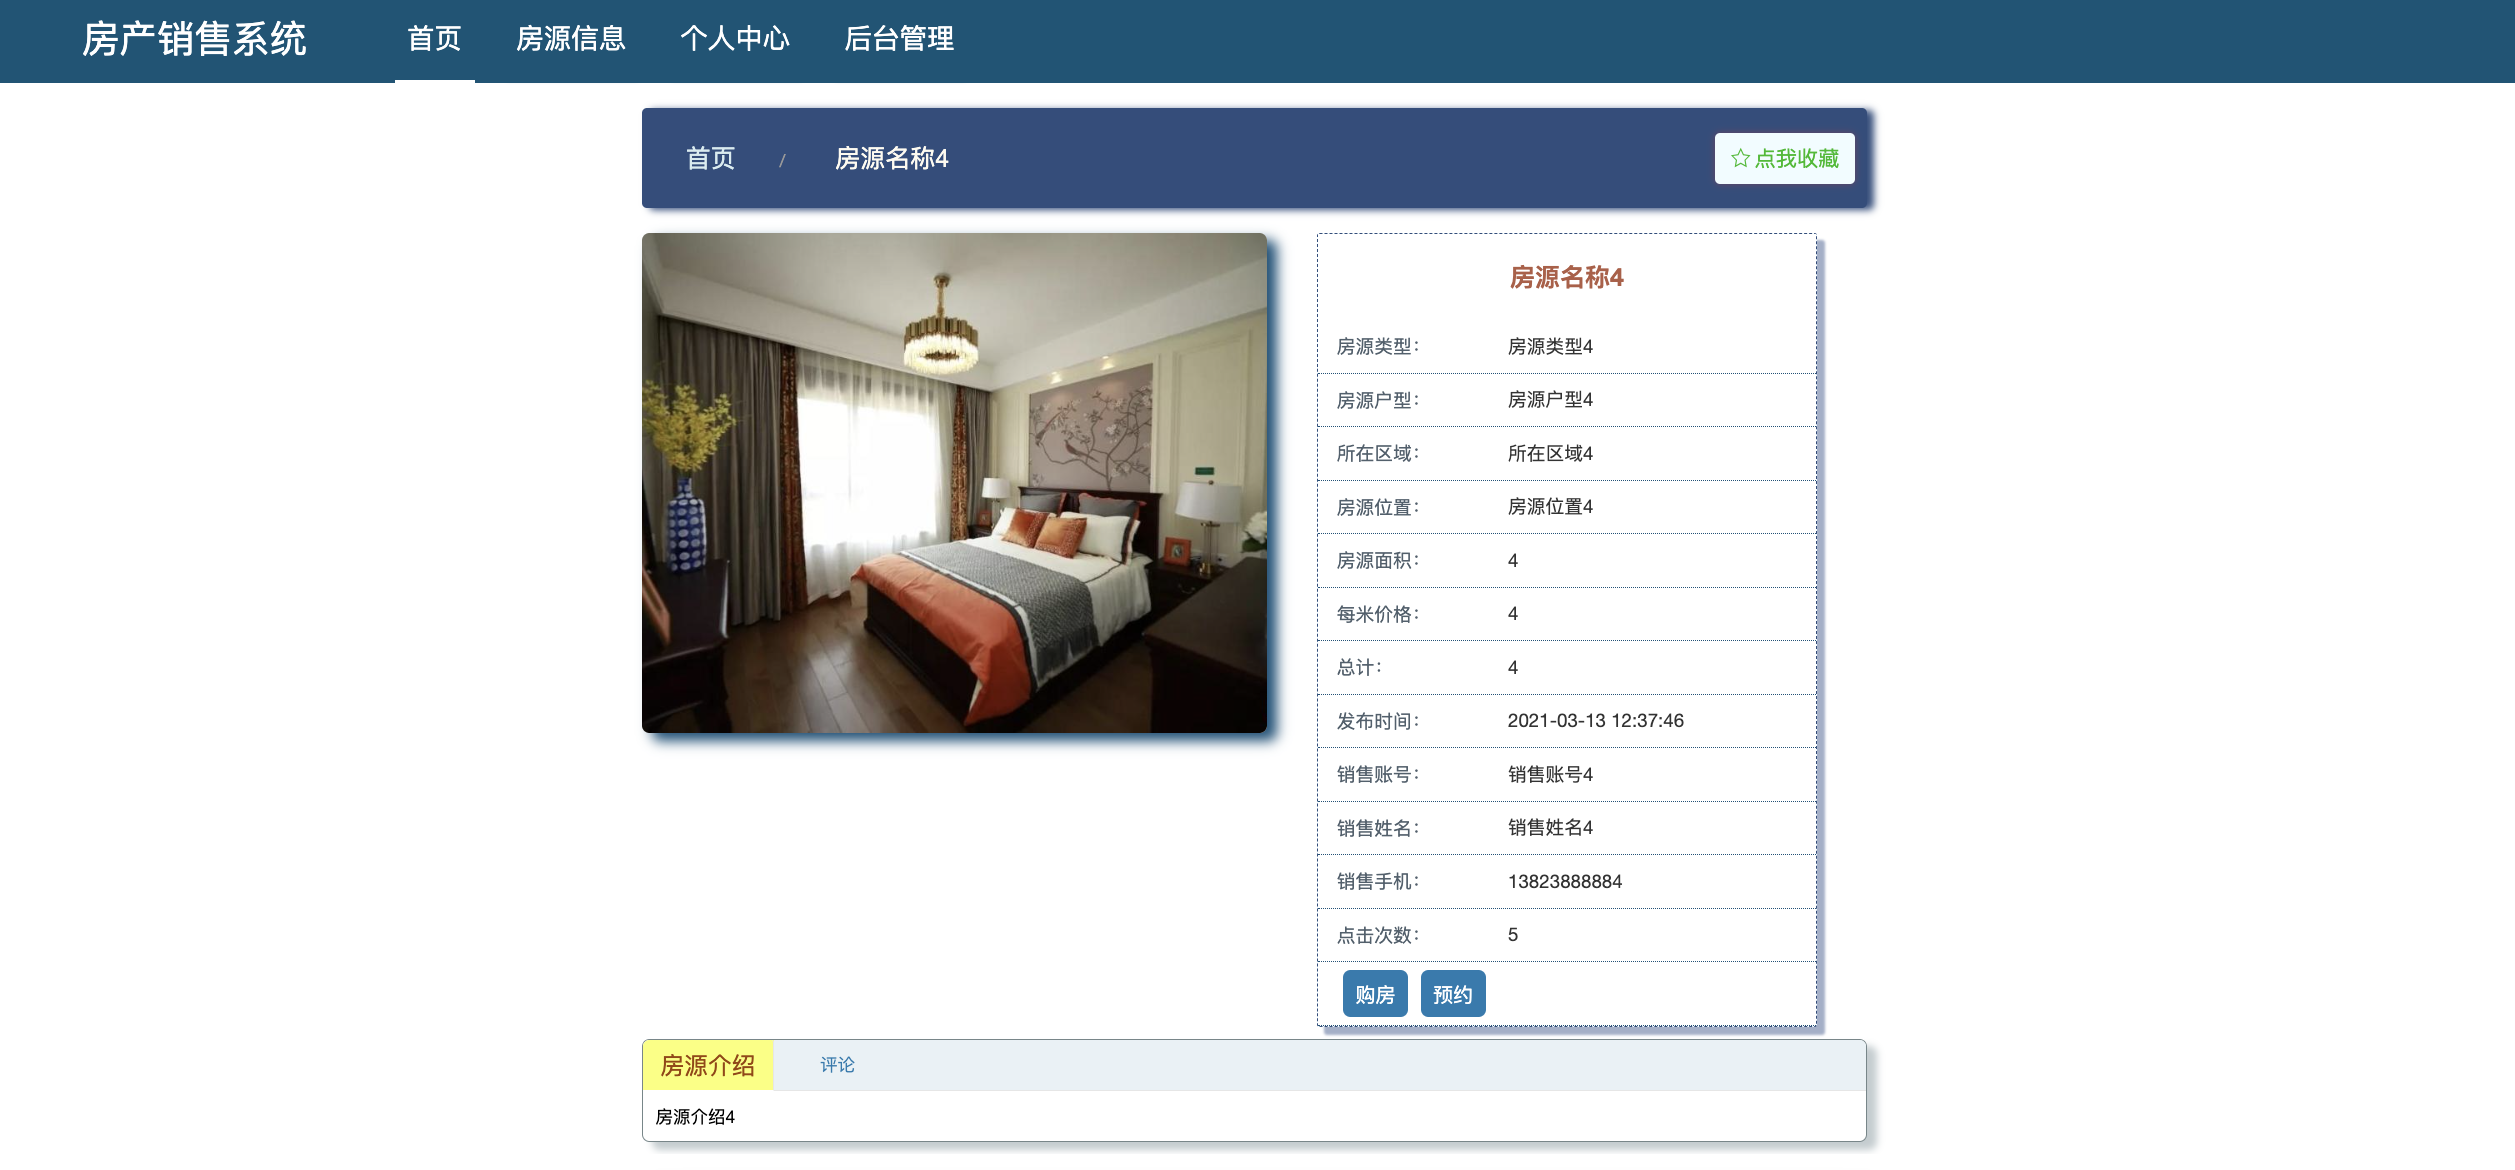The height and width of the screenshot is (1170, 2515).
Task: Click the 房源名称4 breadcrumb item
Action: click(x=891, y=158)
